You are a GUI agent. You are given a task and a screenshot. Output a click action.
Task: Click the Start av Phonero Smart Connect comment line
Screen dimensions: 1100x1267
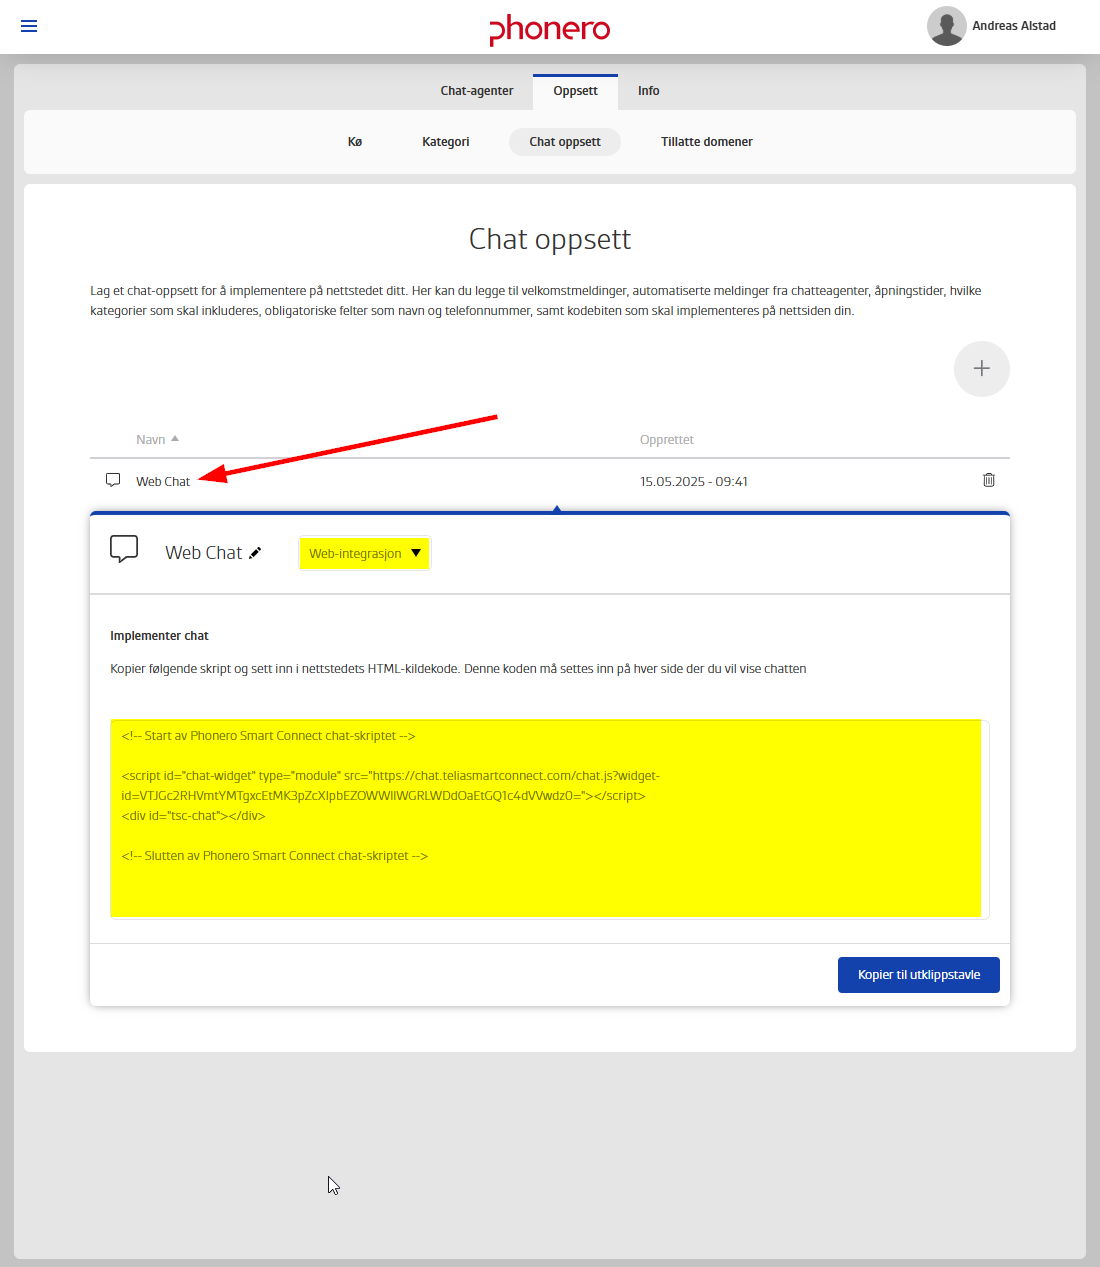point(268,736)
